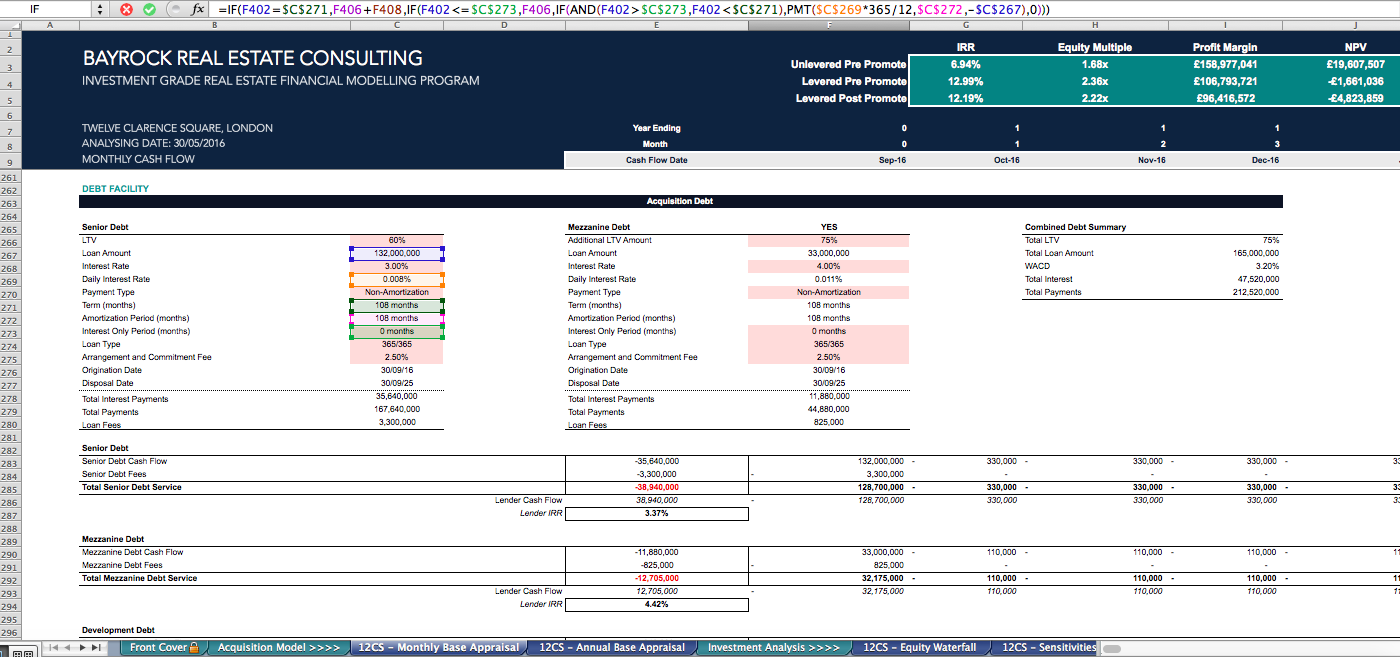This screenshot has height=657, width=1400.
Task: Open the Name Box function dropdown stepper
Action: [x=99, y=9]
